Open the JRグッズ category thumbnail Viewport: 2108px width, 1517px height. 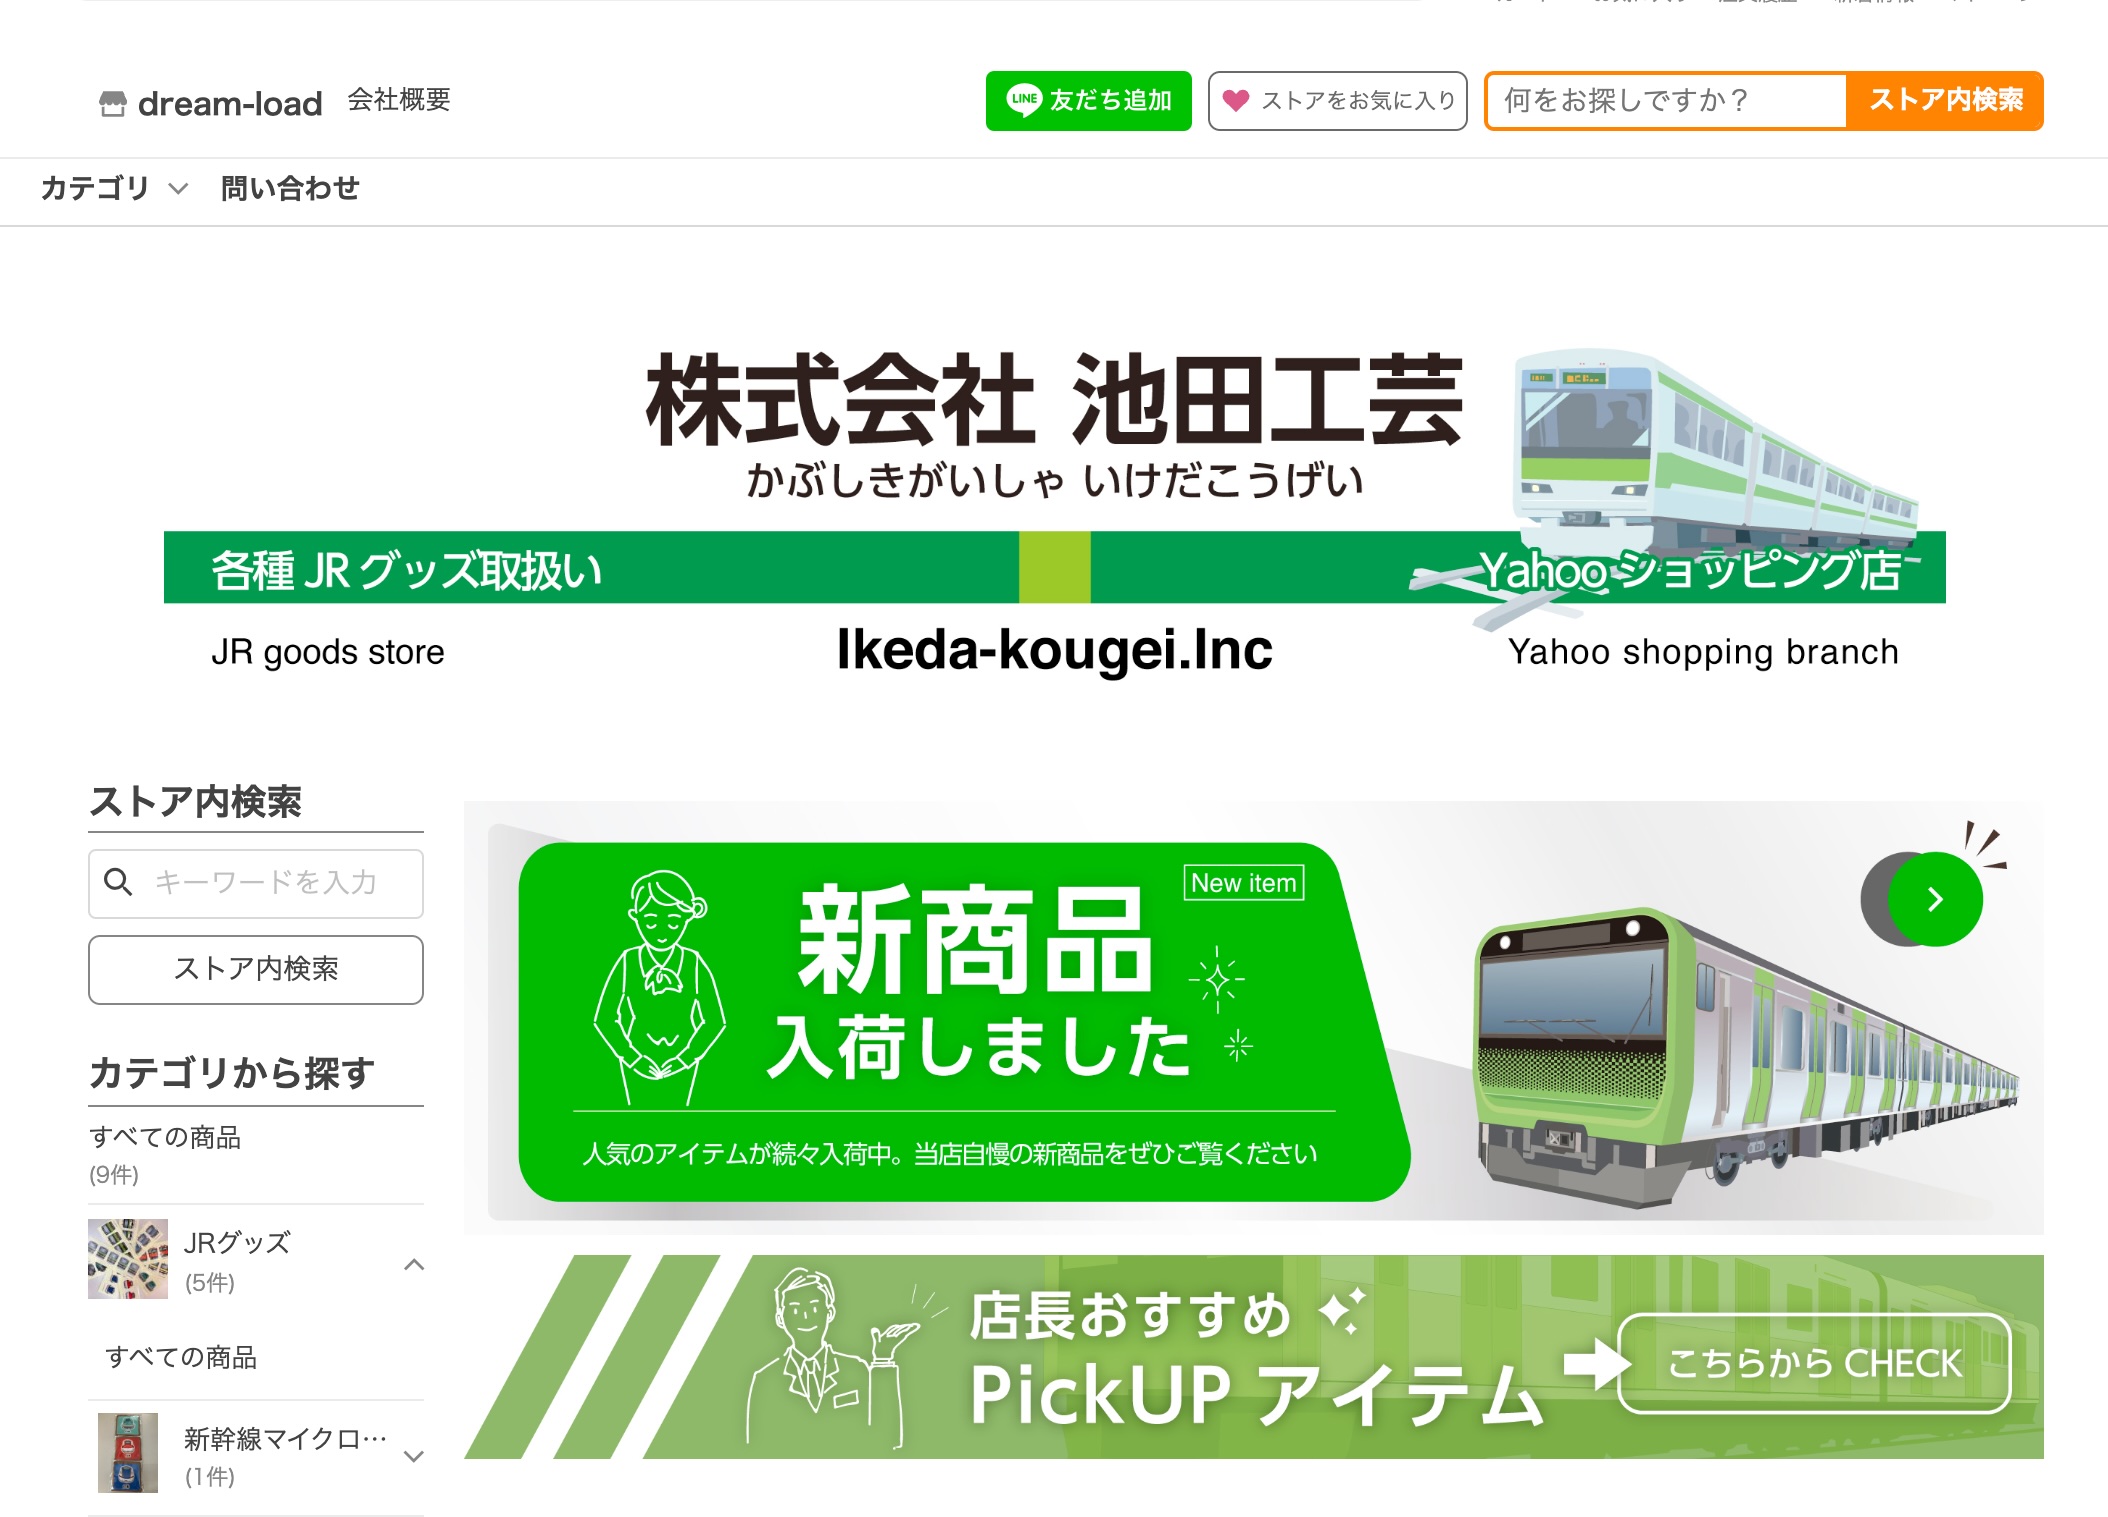[x=128, y=1259]
